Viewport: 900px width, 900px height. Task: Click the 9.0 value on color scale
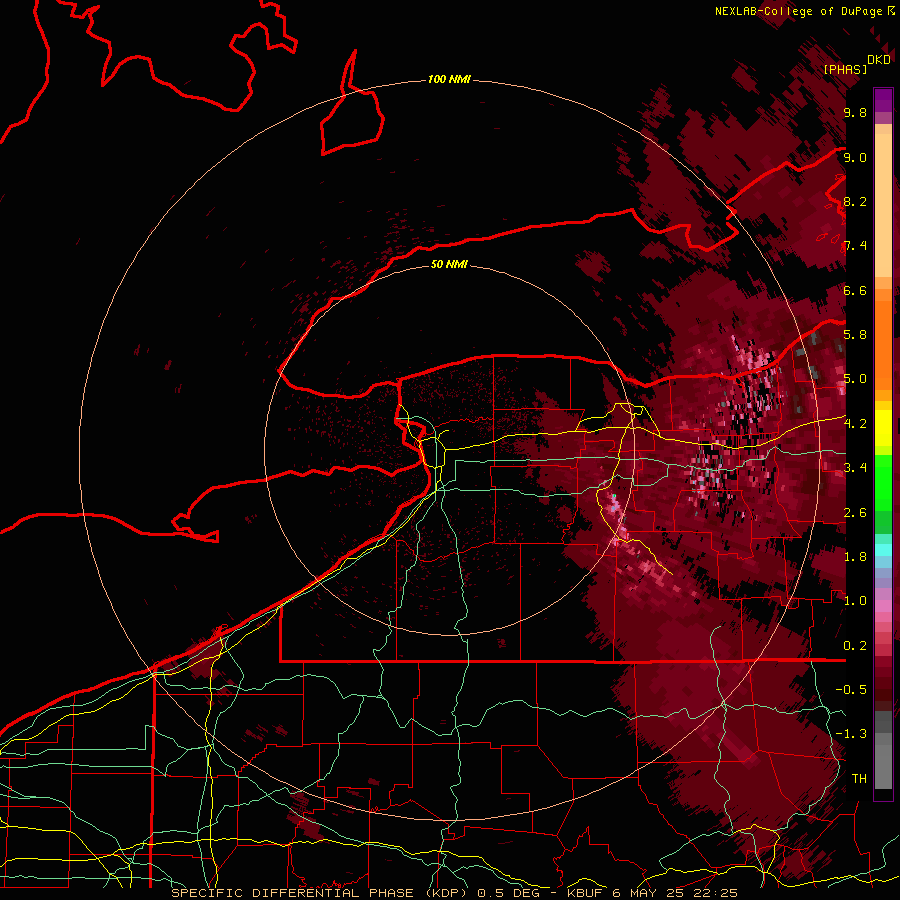(855, 157)
